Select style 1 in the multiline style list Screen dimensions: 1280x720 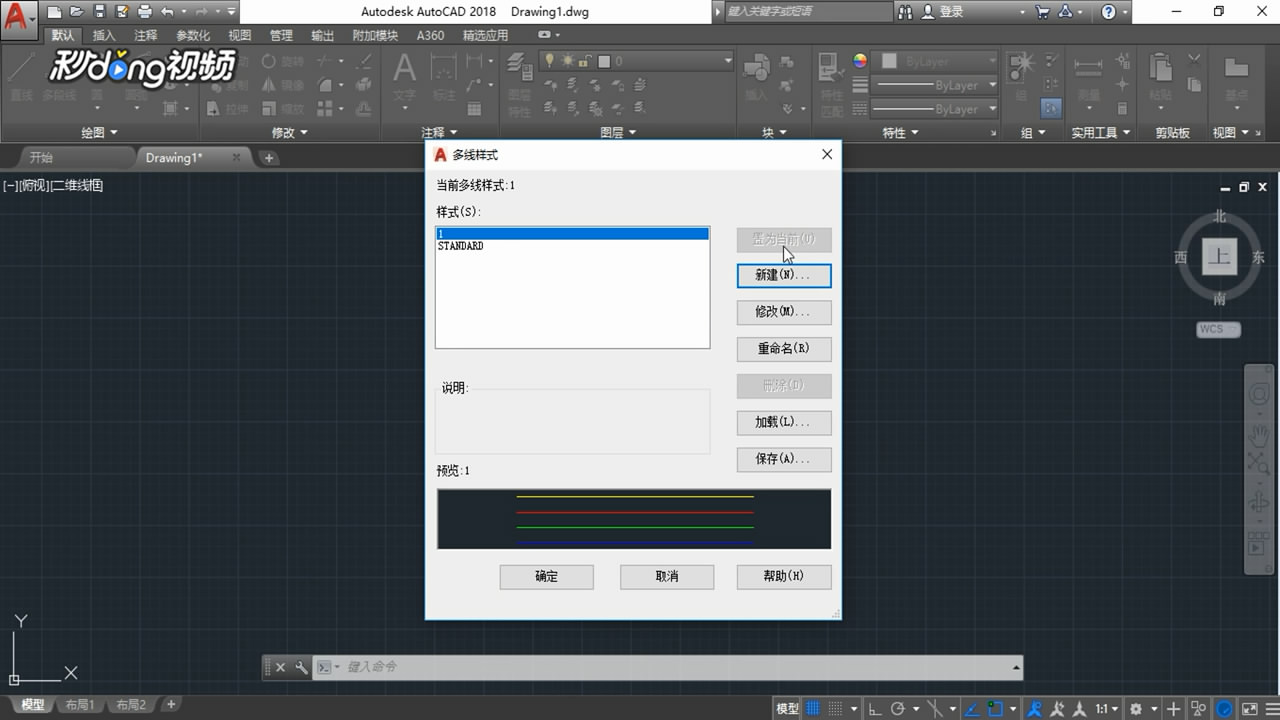[572, 234]
